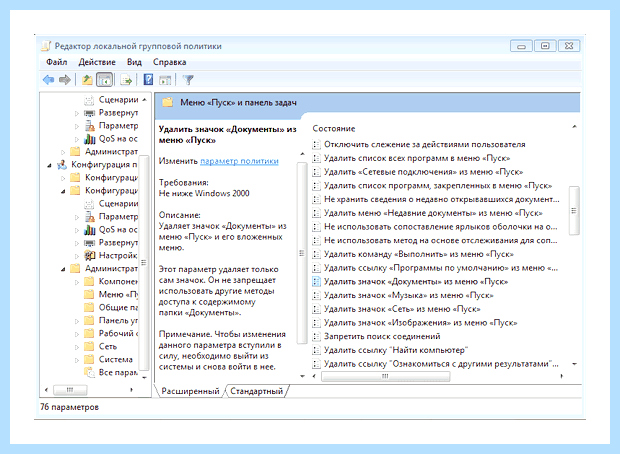The height and width of the screenshot is (454, 620).
Task: Expand the «Система» tree node
Action: tap(77, 360)
